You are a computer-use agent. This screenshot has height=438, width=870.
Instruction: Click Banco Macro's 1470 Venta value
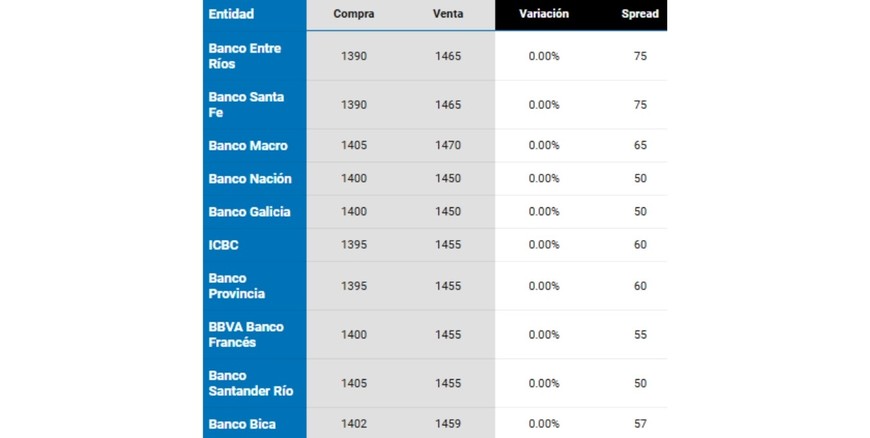pos(448,145)
